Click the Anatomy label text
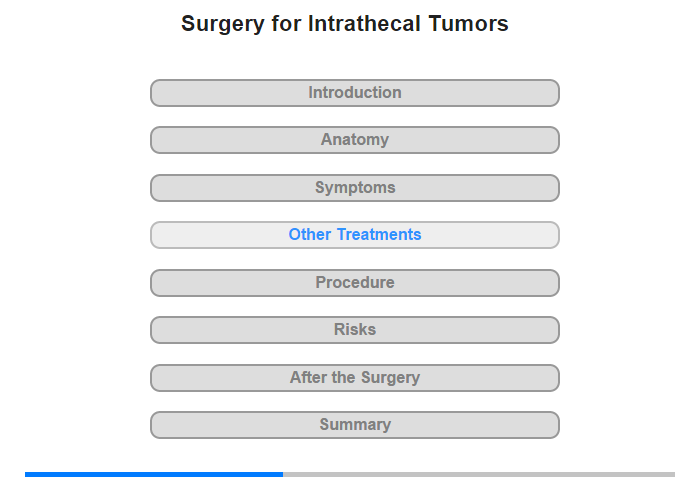Viewport: 700px width, 480px height. coord(355,140)
